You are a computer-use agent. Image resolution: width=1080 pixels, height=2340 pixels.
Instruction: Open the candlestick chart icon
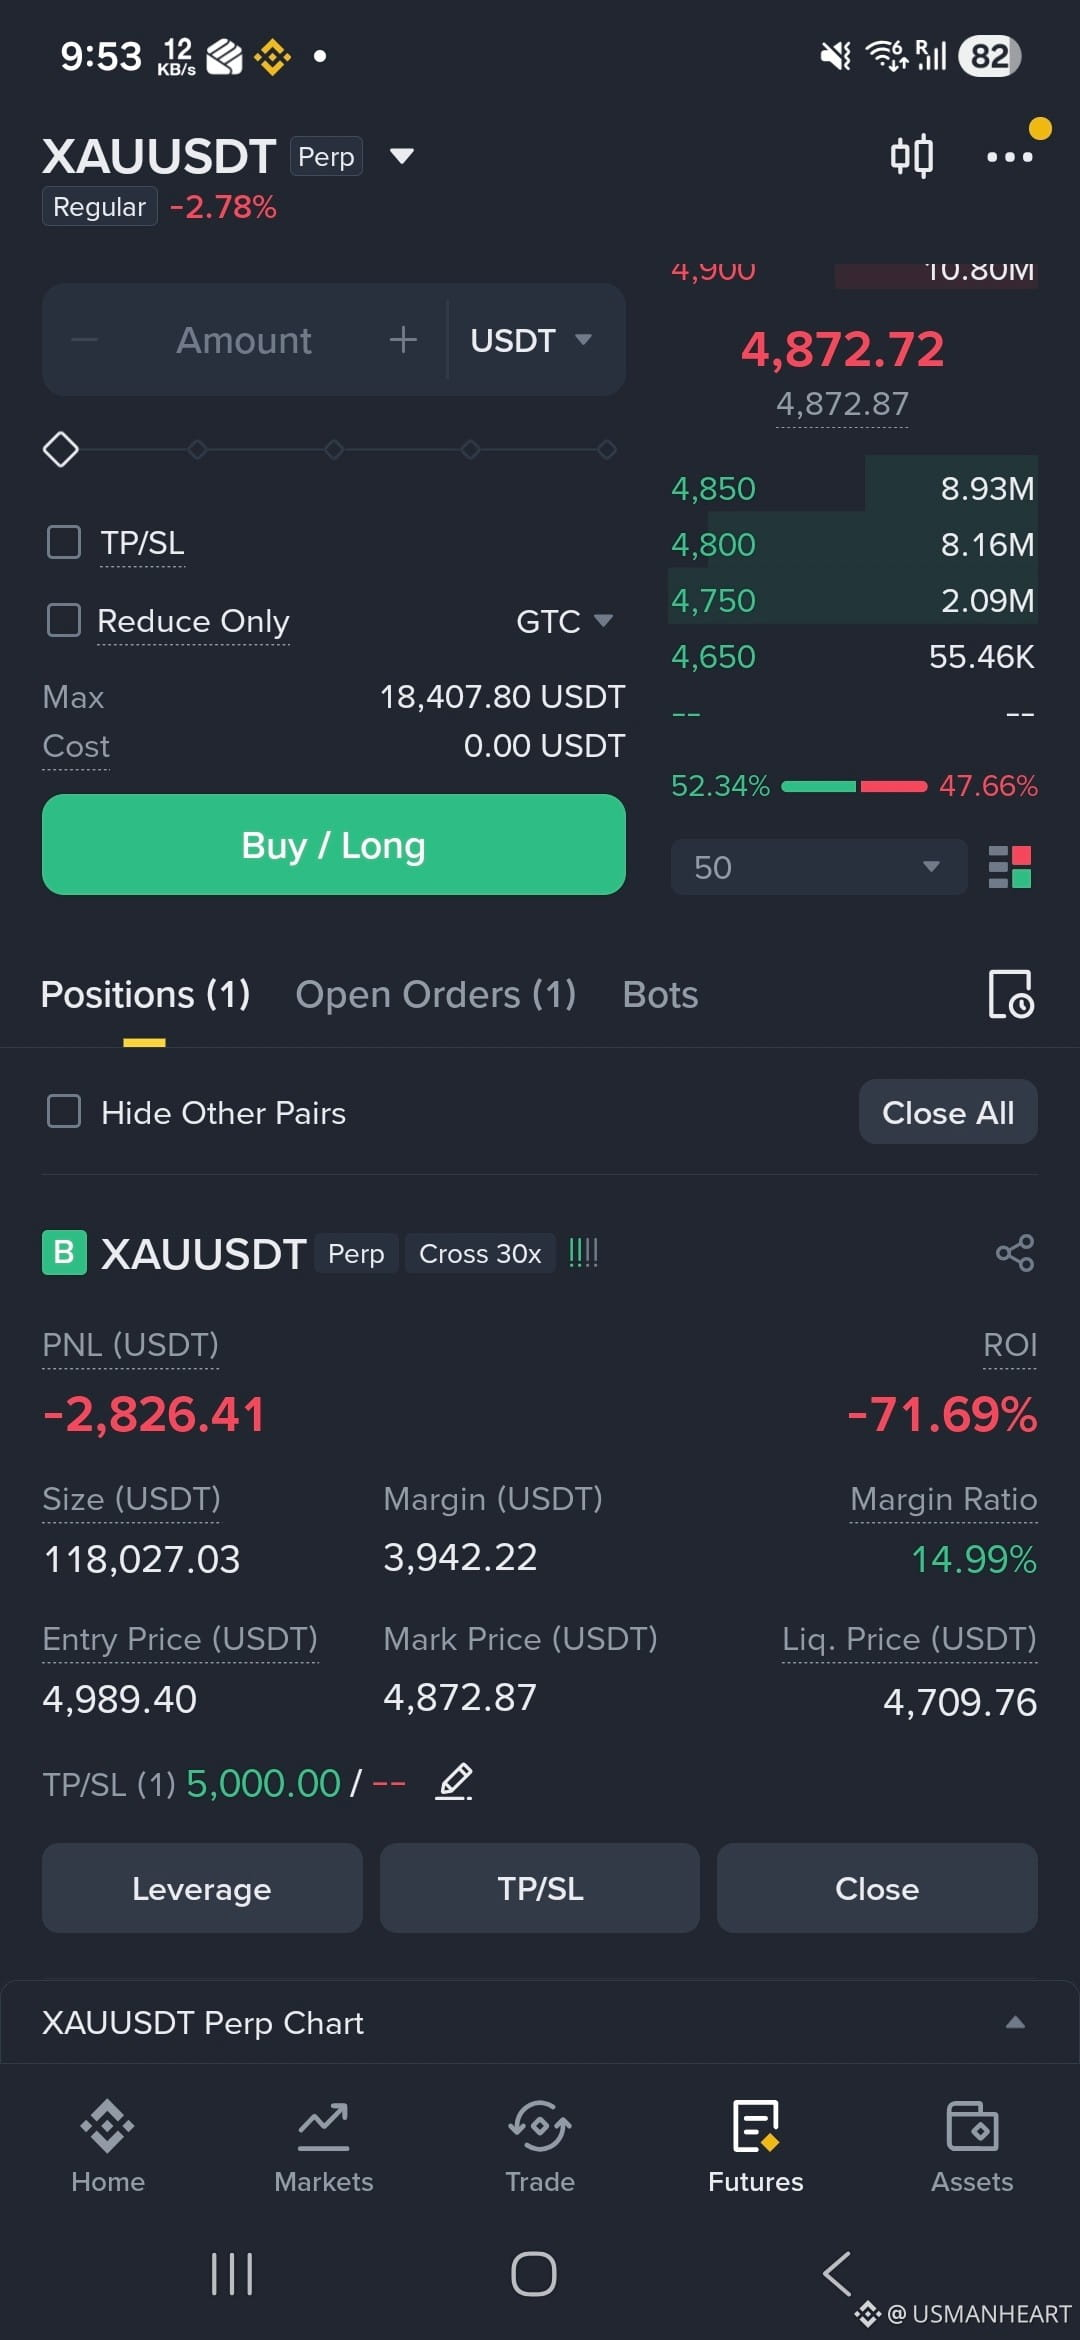pyautogui.click(x=911, y=156)
